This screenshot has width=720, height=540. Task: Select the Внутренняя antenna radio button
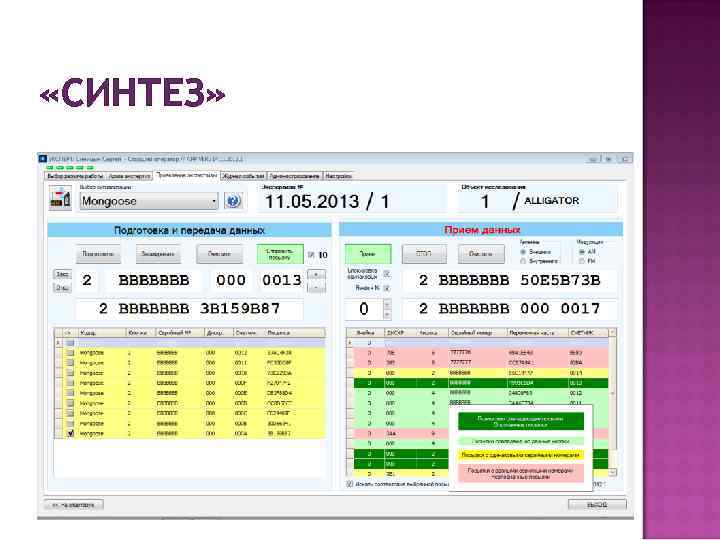coord(523,261)
